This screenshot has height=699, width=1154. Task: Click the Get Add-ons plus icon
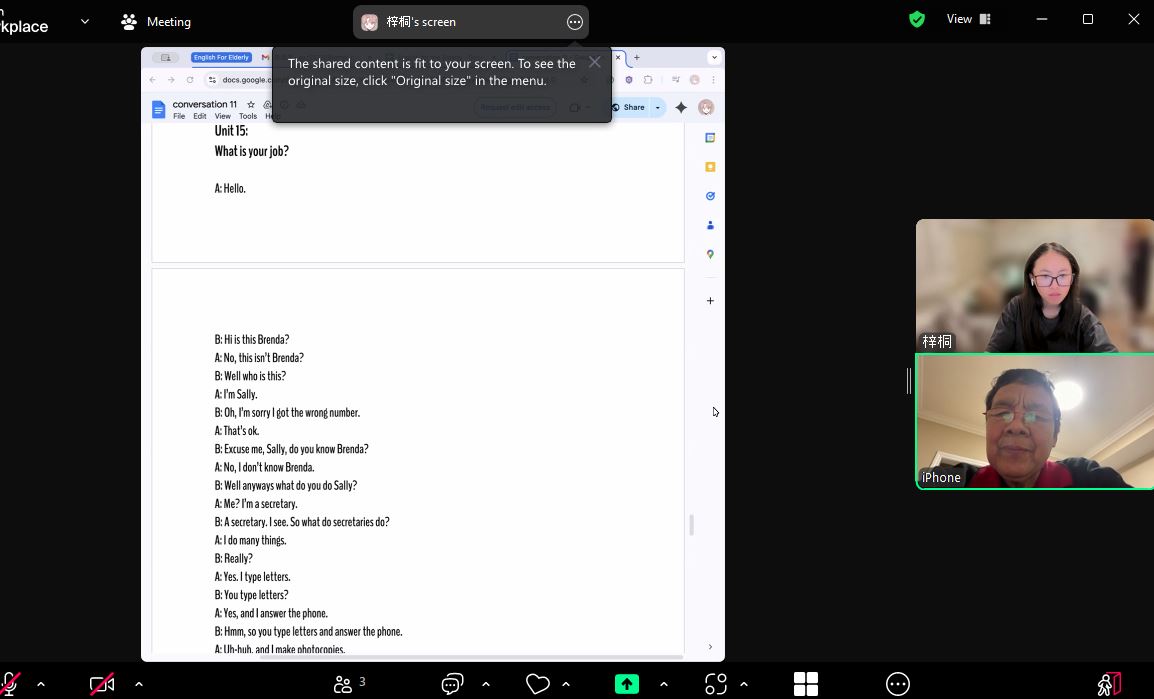point(710,300)
